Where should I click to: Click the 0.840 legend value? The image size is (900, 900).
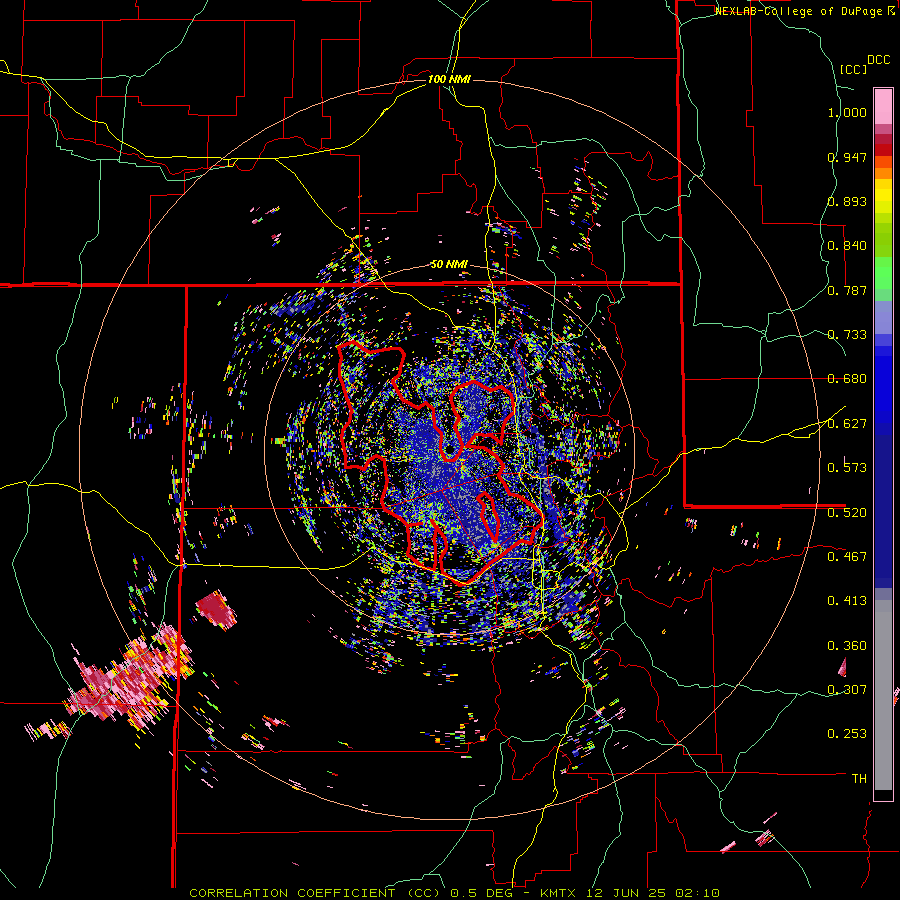click(x=847, y=246)
